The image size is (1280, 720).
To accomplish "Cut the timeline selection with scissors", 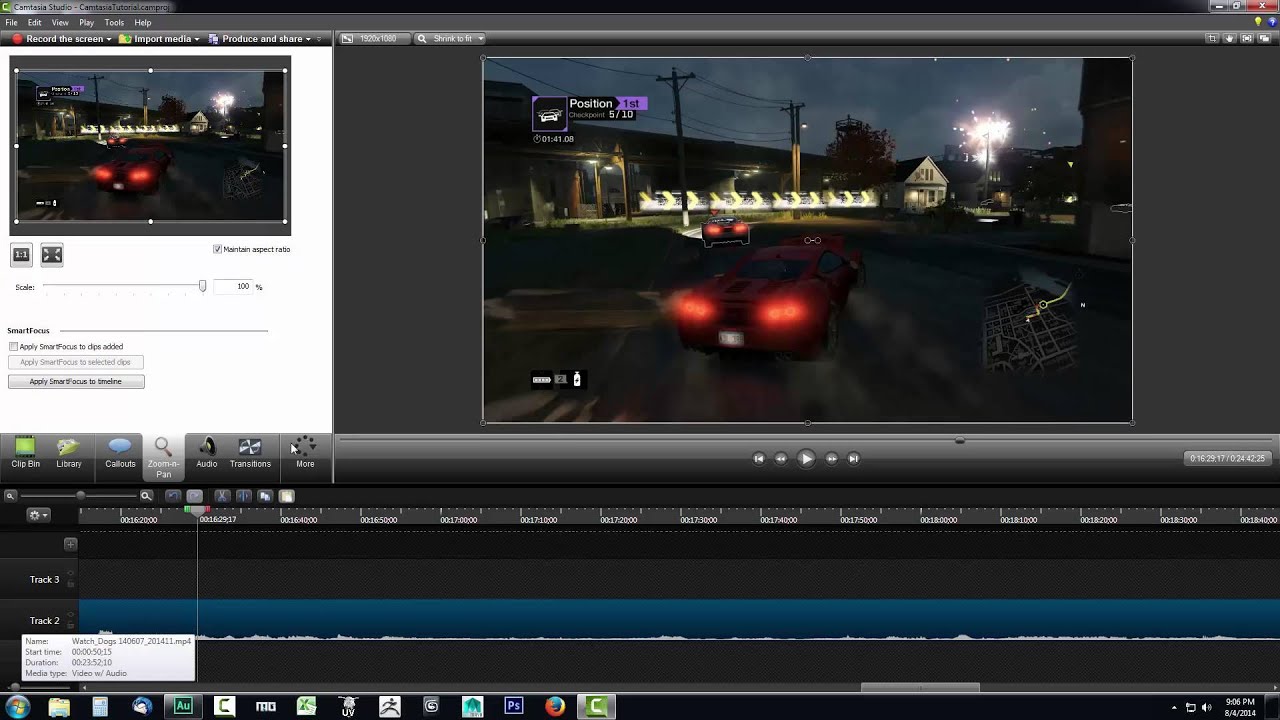I will (222, 496).
